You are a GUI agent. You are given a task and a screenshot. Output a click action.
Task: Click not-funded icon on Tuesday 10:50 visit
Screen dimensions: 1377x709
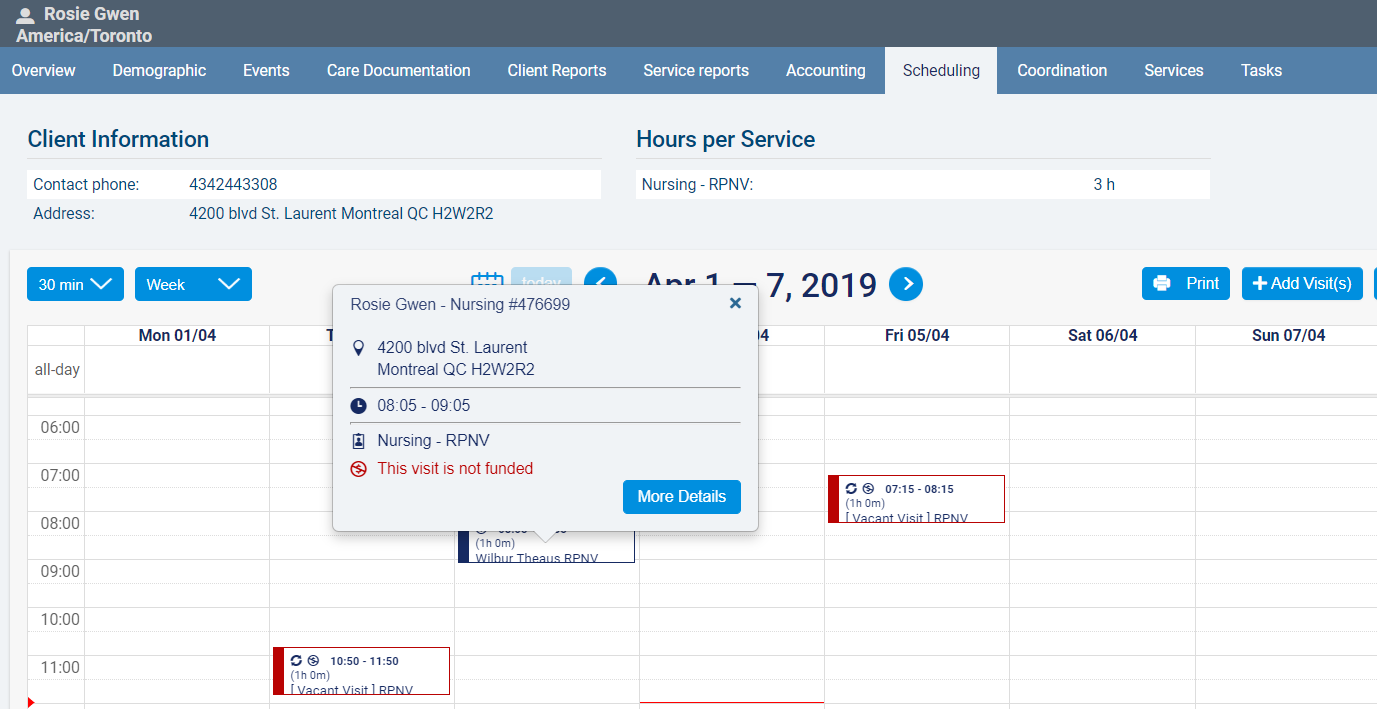click(x=313, y=661)
